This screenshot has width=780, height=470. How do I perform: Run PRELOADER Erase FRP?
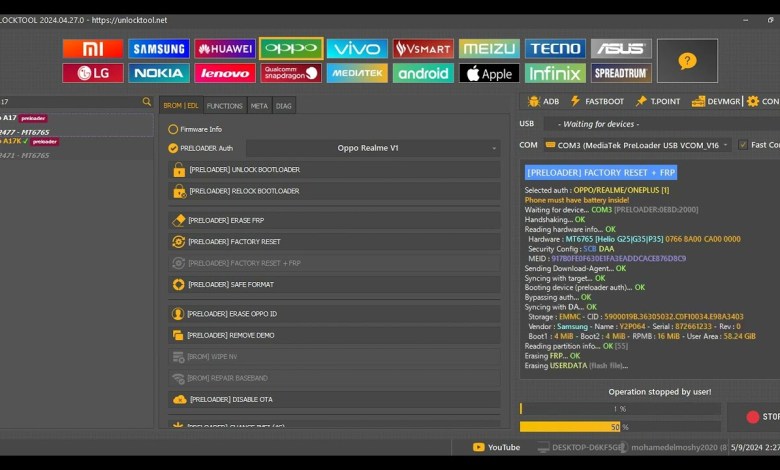(334, 220)
